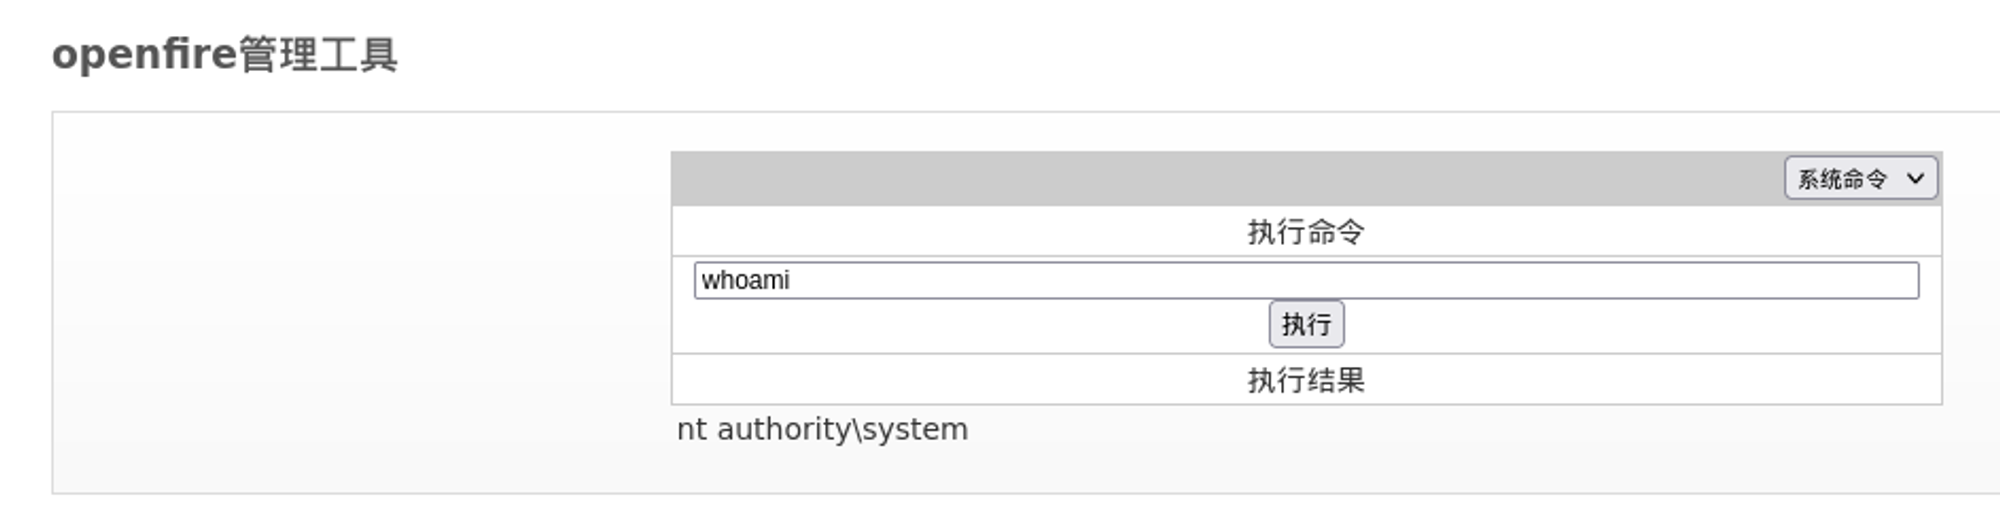Click the 执行 button to run command
This screenshot has height=520, width=2000.
tap(1306, 324)
